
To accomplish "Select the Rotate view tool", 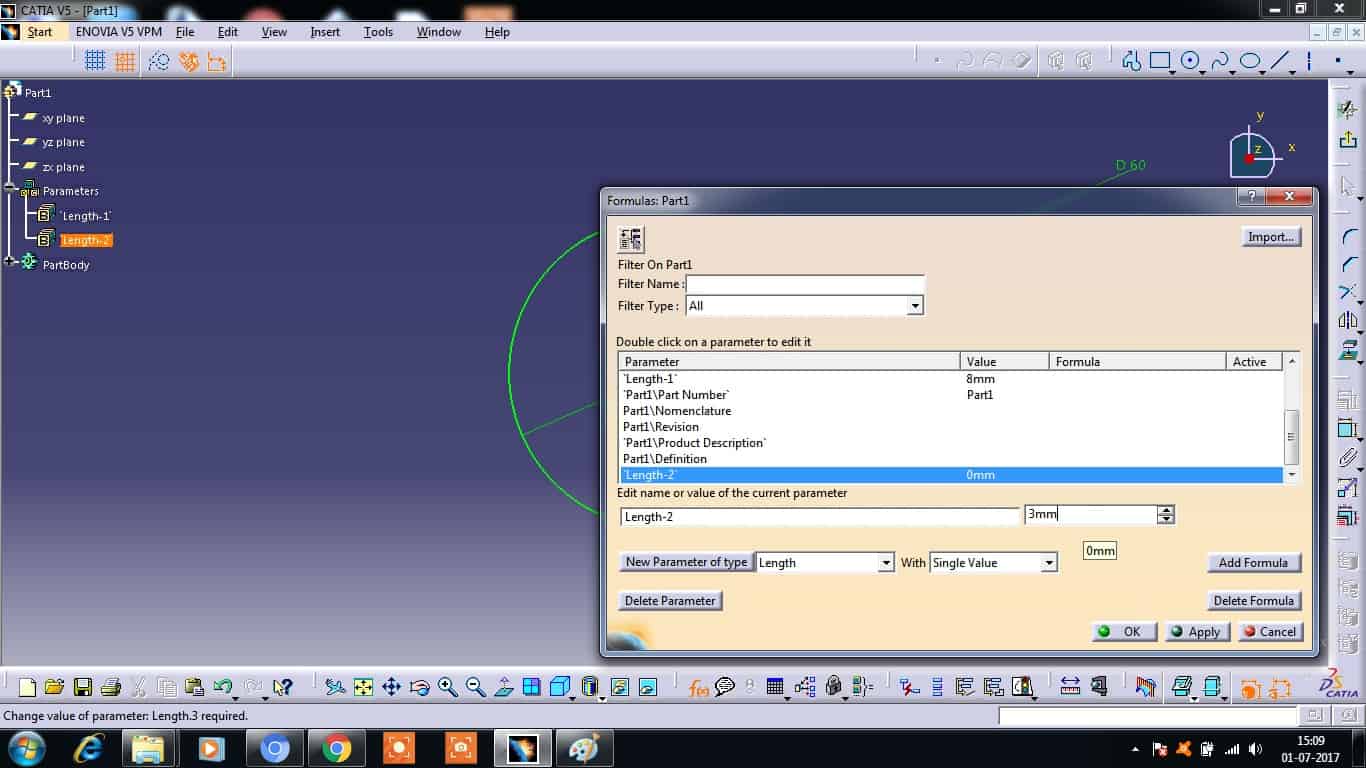I will click(x=420, y=687).
